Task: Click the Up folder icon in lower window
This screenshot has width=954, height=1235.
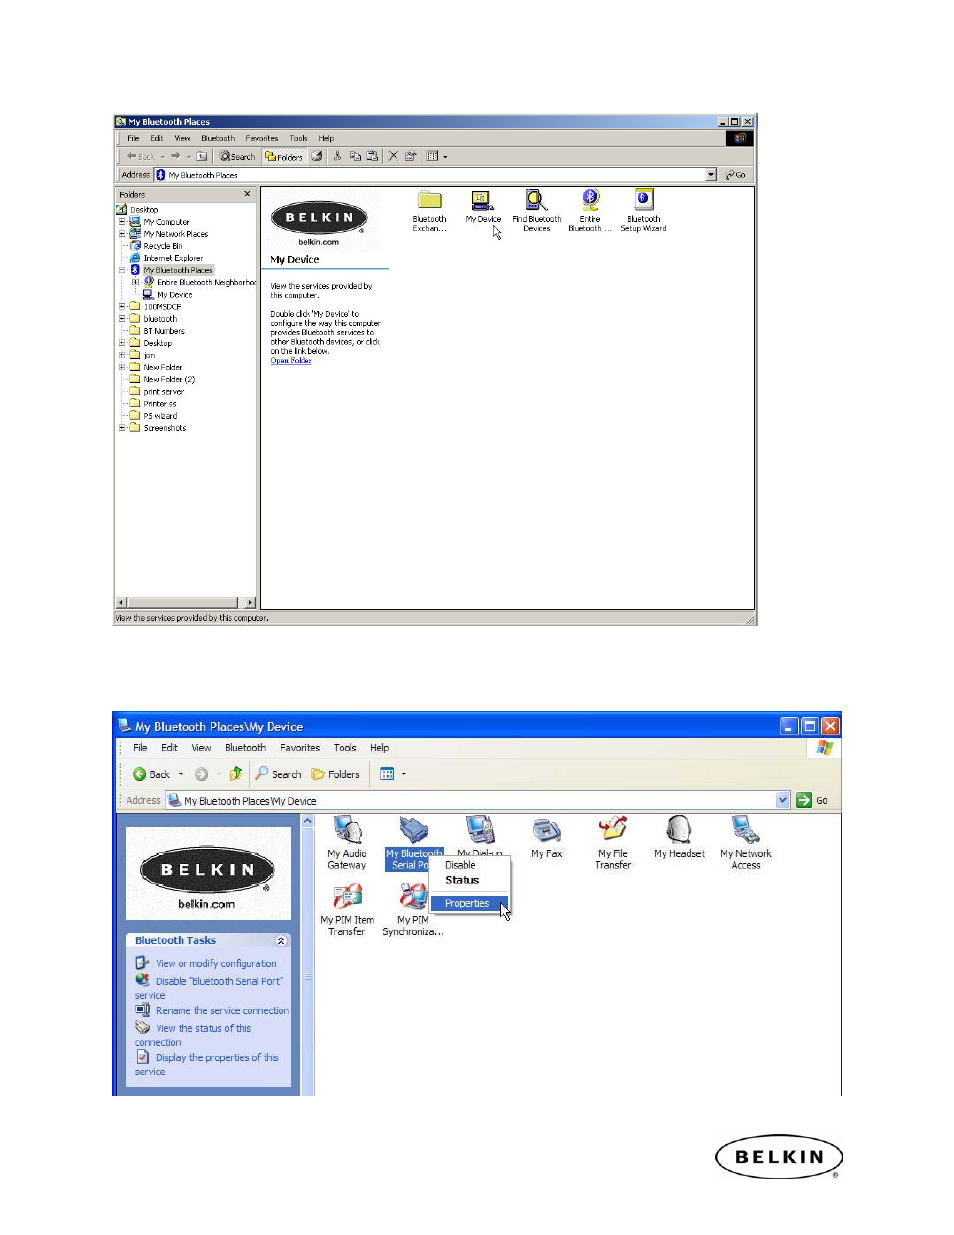Action: 235,774
